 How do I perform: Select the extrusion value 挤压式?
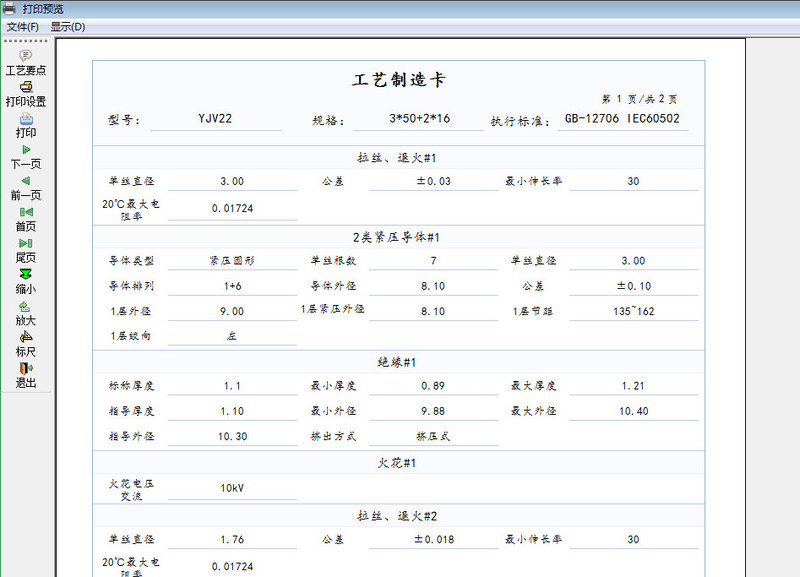tap(433, 437)
